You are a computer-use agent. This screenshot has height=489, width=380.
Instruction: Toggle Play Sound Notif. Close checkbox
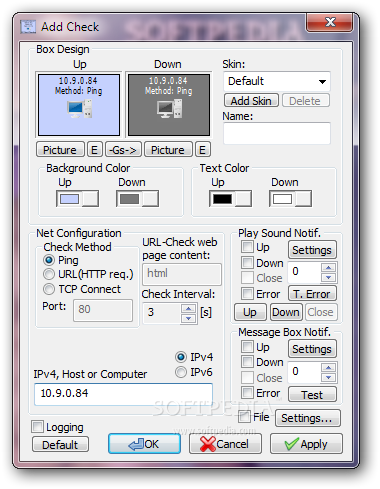coord(247,277)
